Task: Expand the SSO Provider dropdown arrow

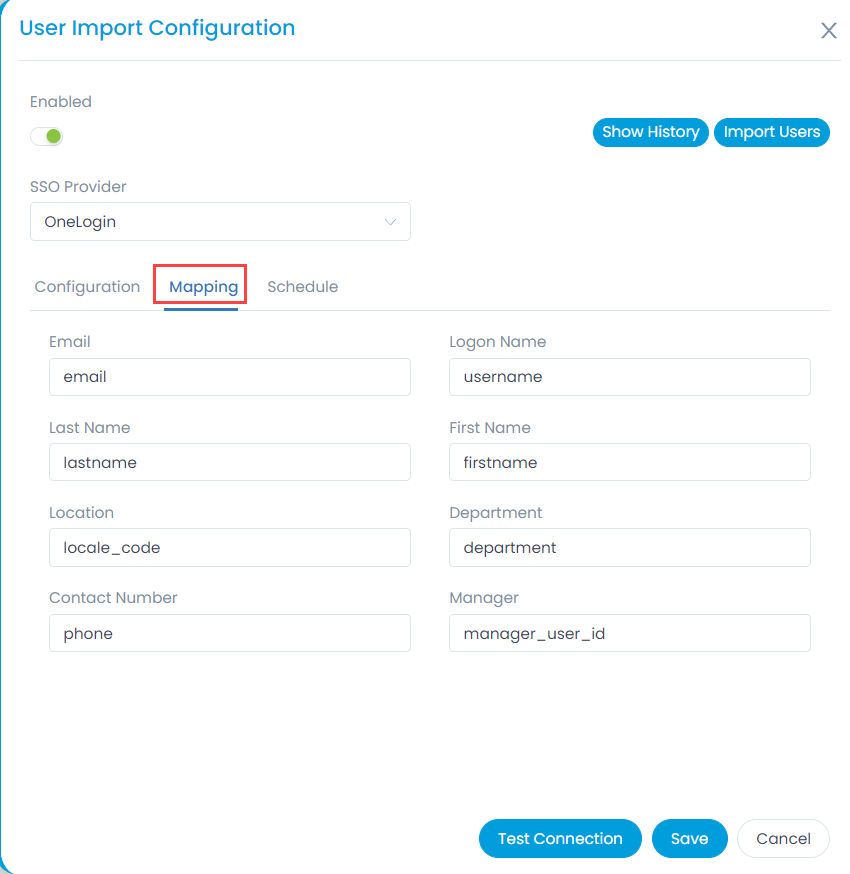Action: (390, 222)
